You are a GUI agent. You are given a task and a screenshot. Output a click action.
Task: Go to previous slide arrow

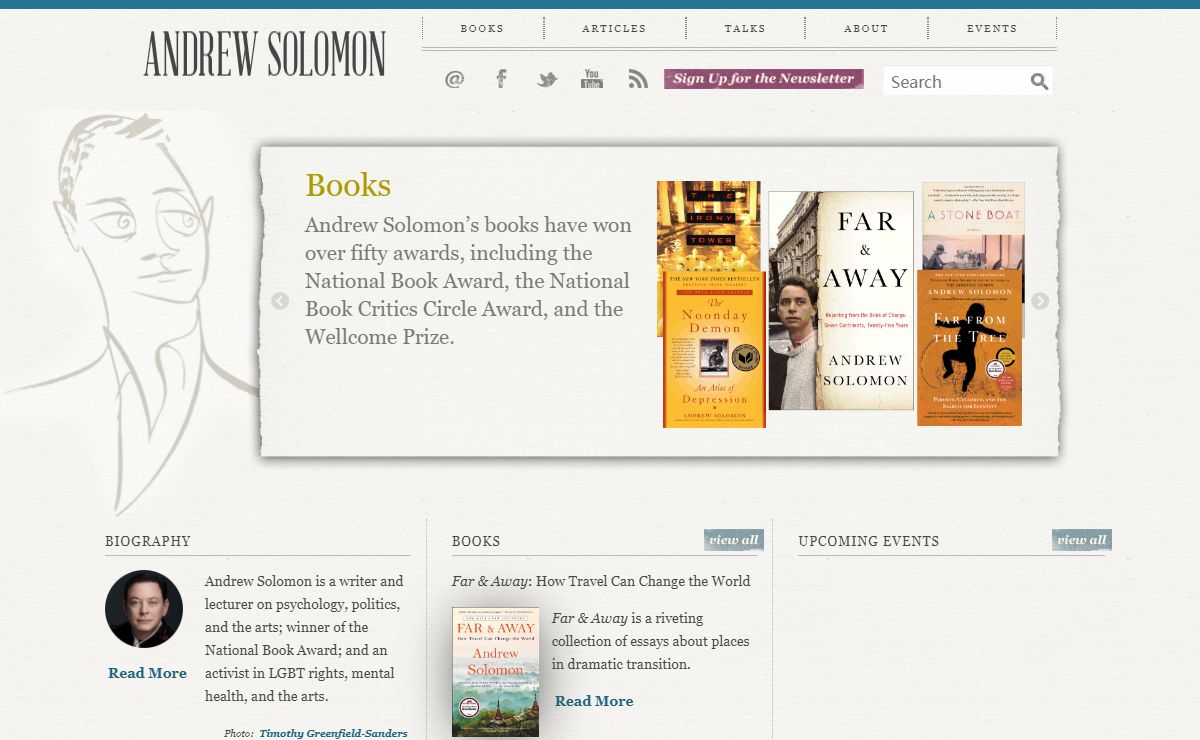(280, 301)
